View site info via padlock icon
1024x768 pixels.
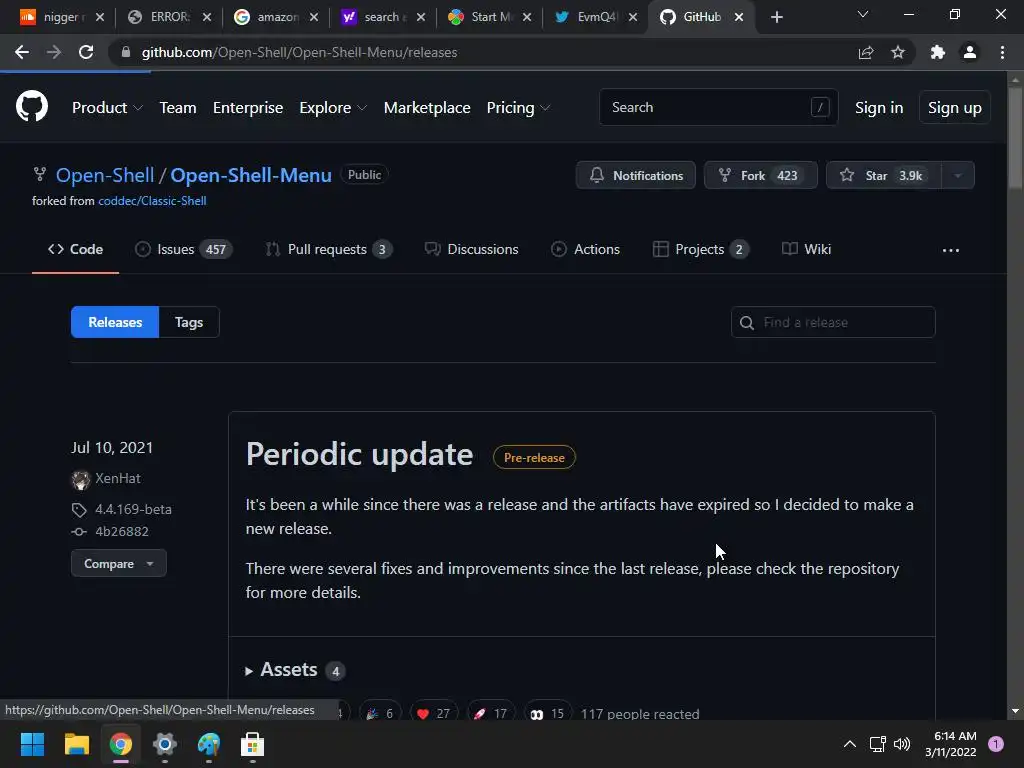[126, 52]
